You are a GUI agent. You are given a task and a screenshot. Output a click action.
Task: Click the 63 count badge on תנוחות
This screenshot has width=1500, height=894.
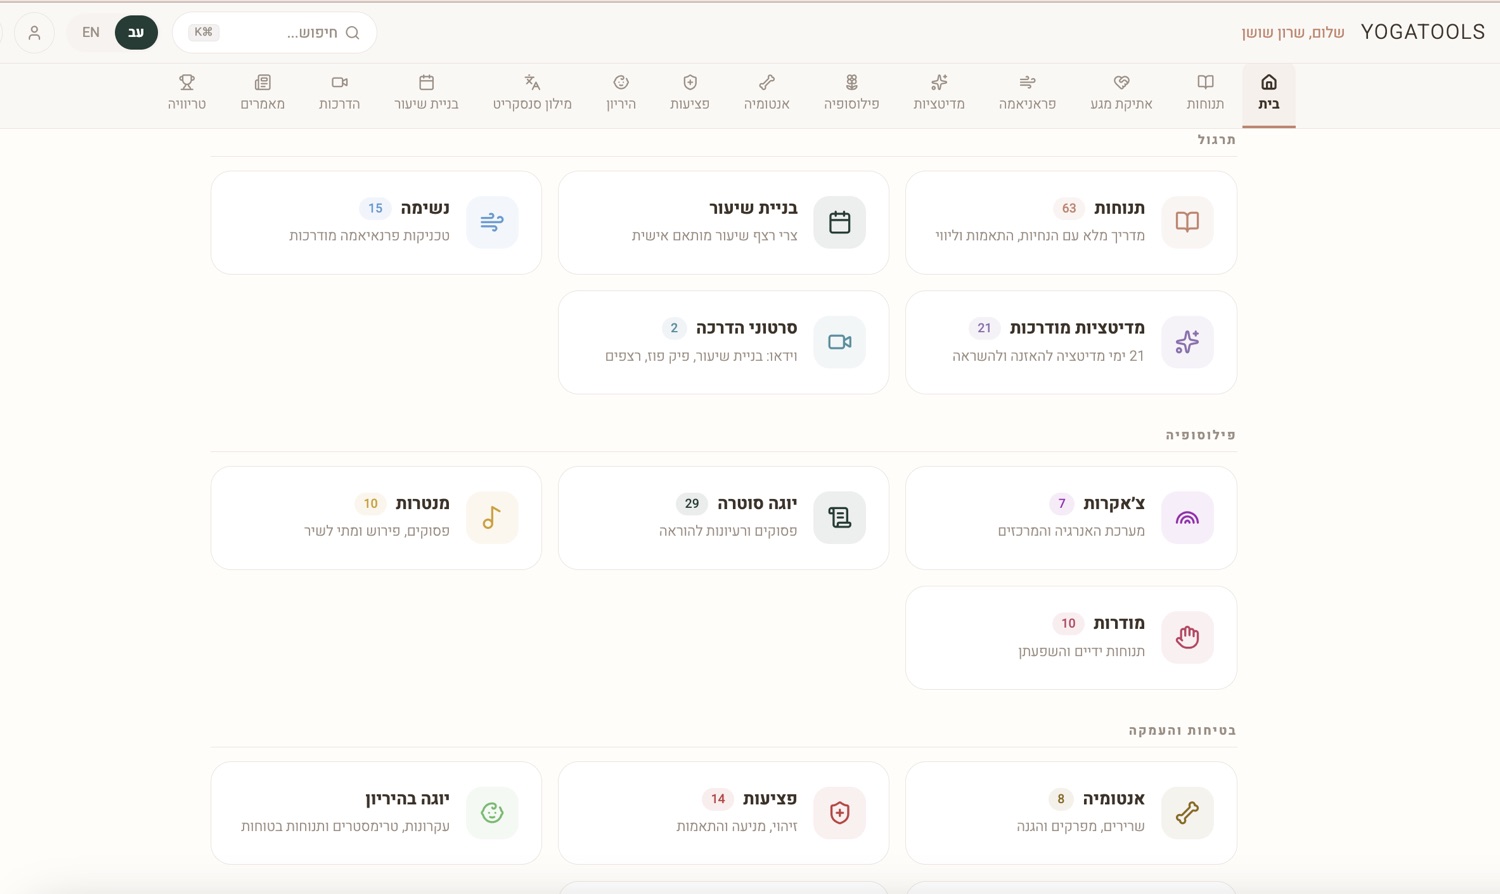pyautogui.click(x=1069, y=208)
